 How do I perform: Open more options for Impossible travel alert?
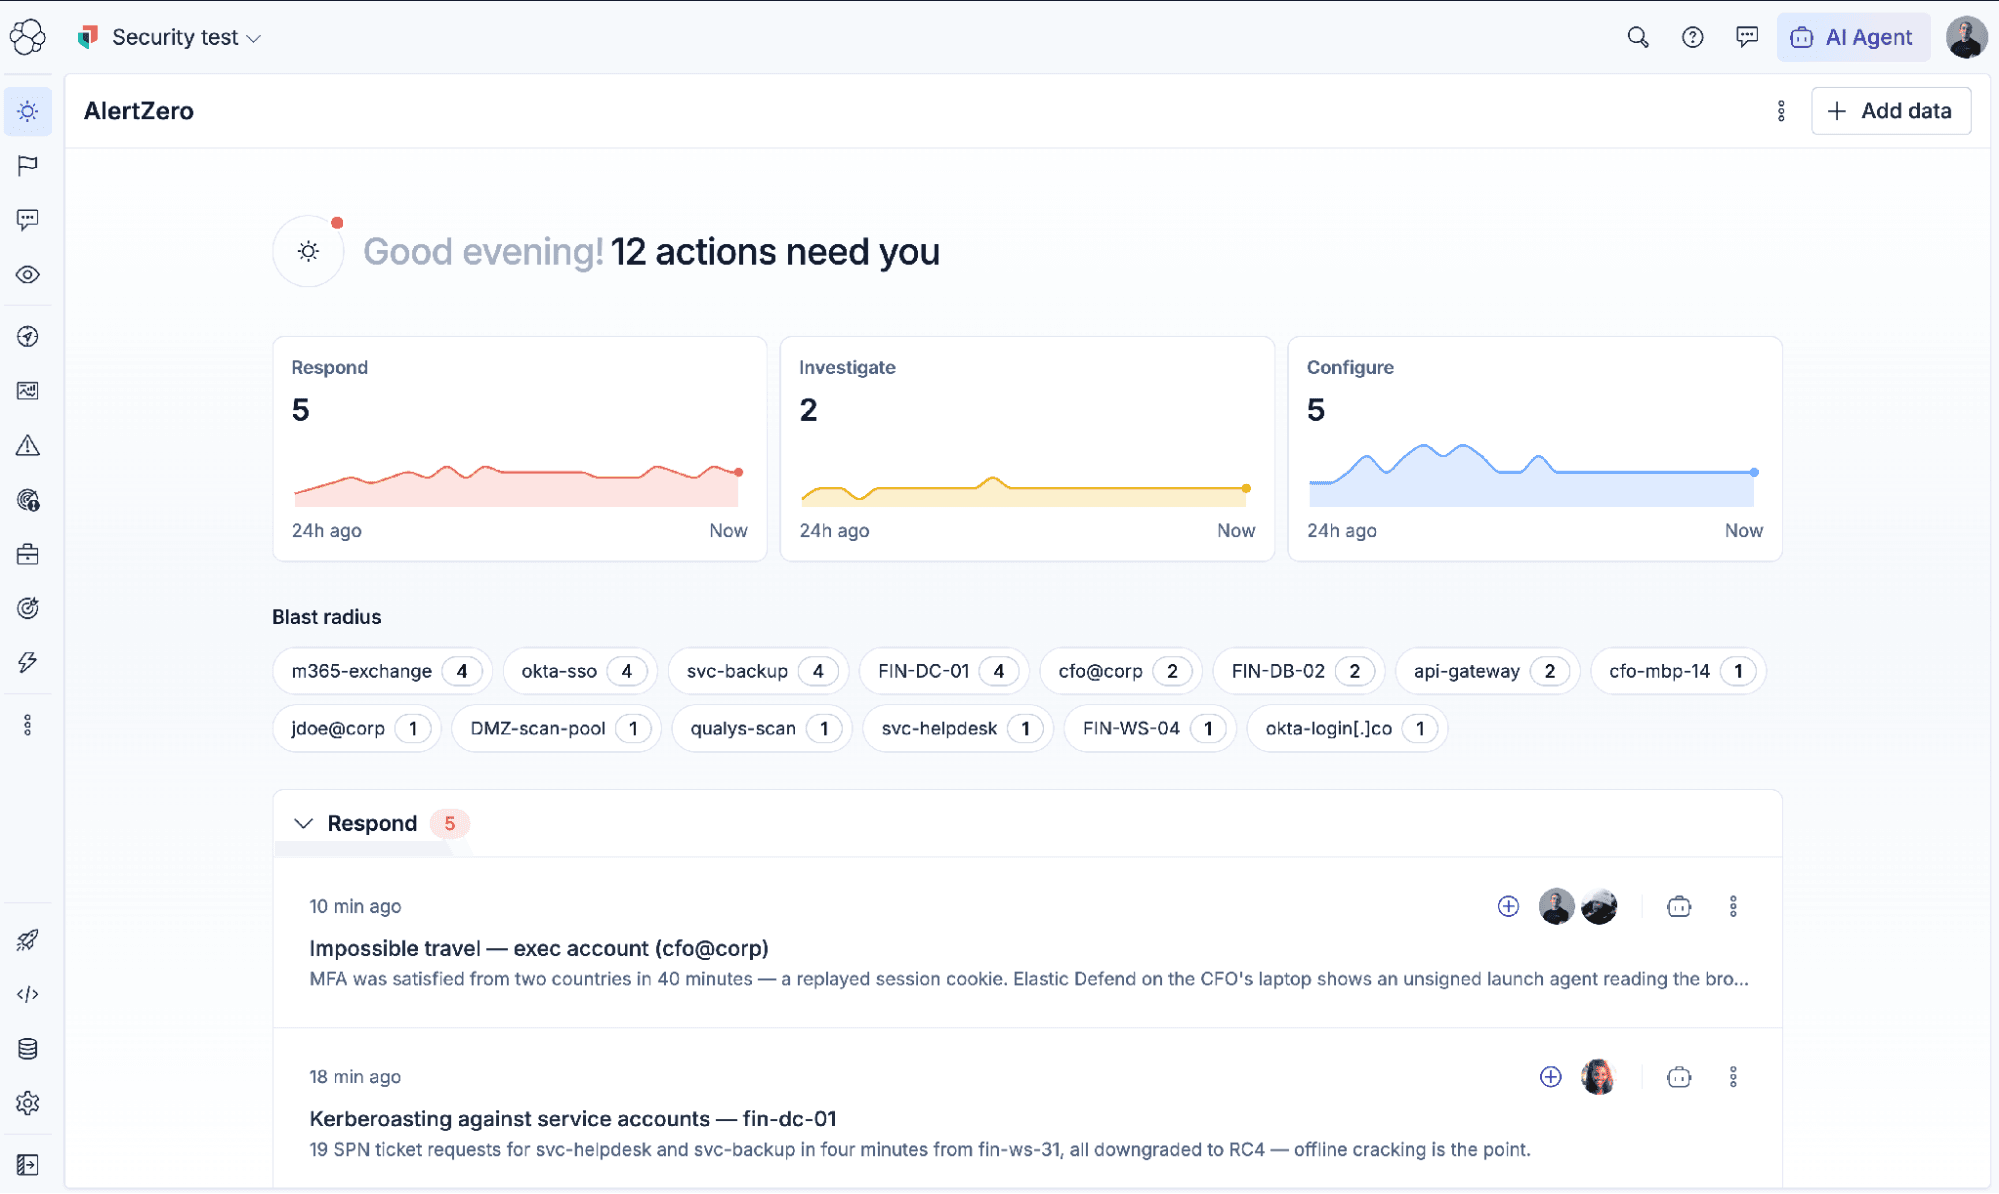pyautogui.click(x=1733, y=906)
